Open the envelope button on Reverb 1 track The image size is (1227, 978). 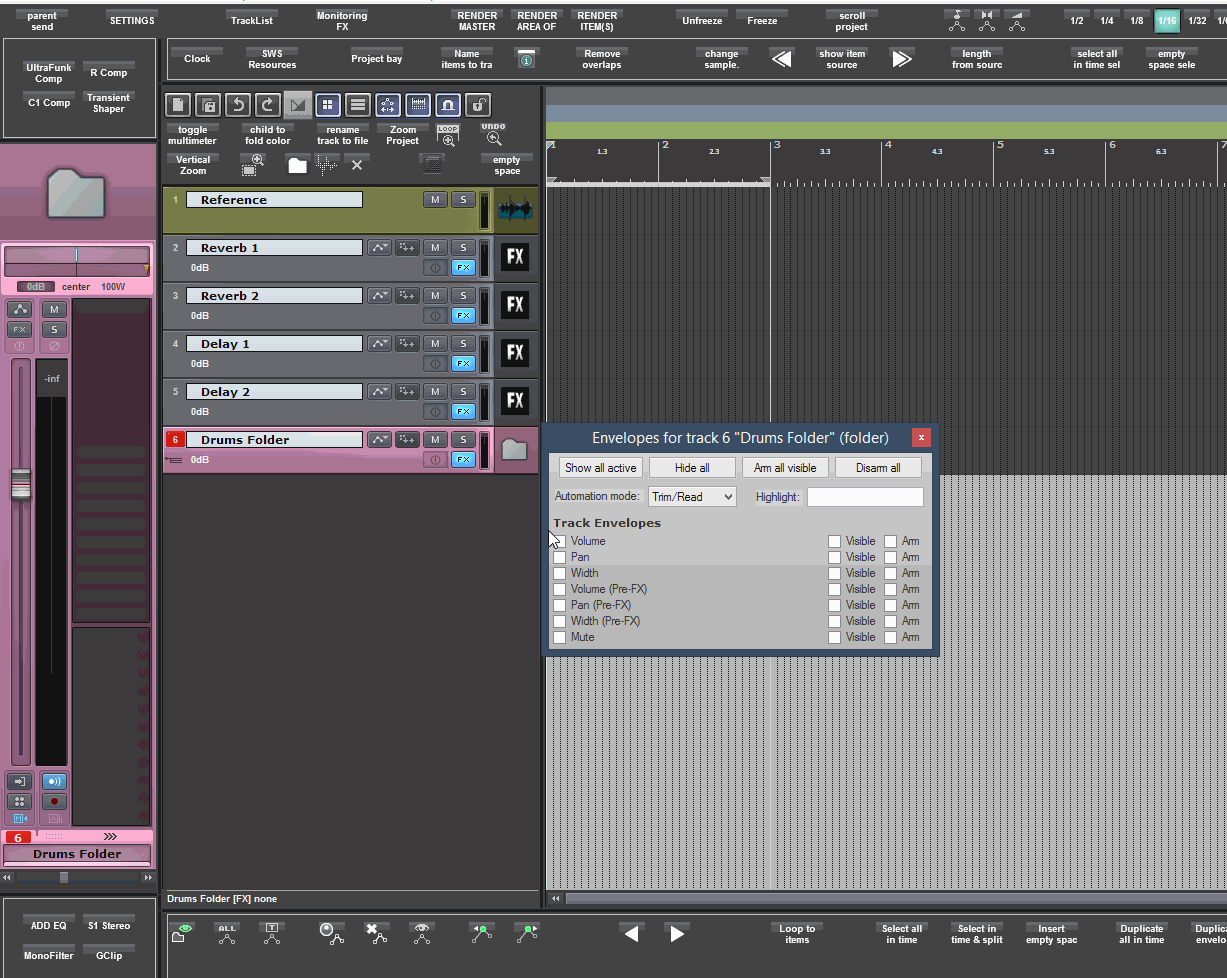click(x=379, y=248)
